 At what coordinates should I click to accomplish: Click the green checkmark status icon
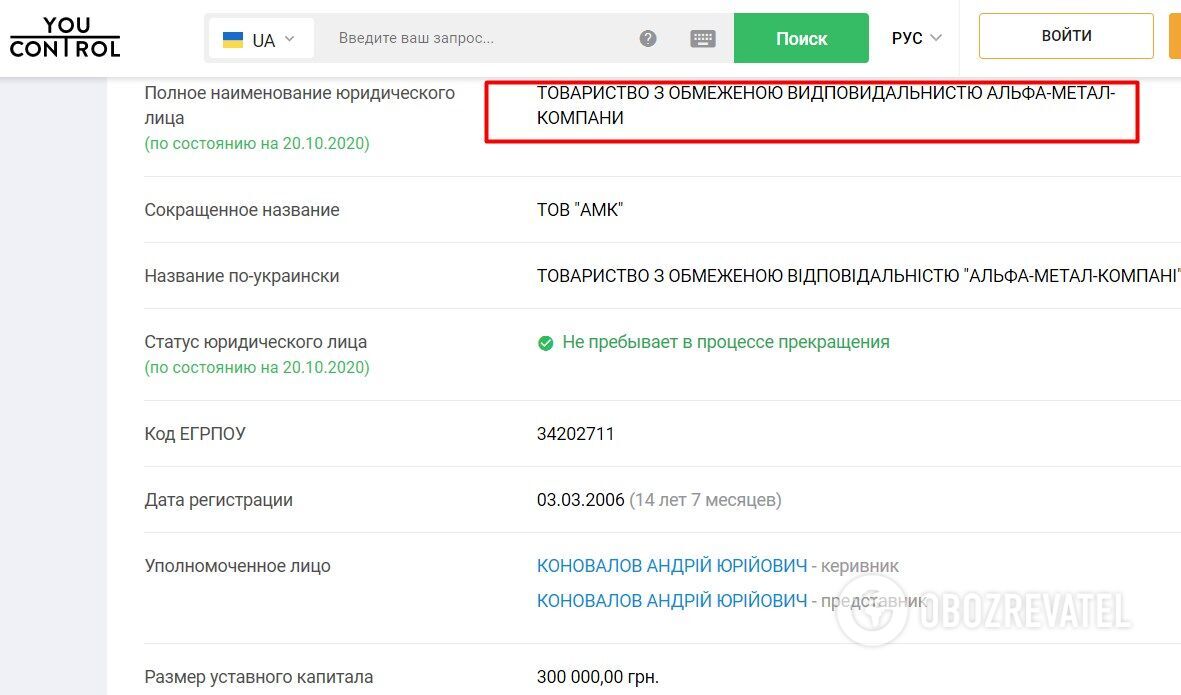pos(545,343)
